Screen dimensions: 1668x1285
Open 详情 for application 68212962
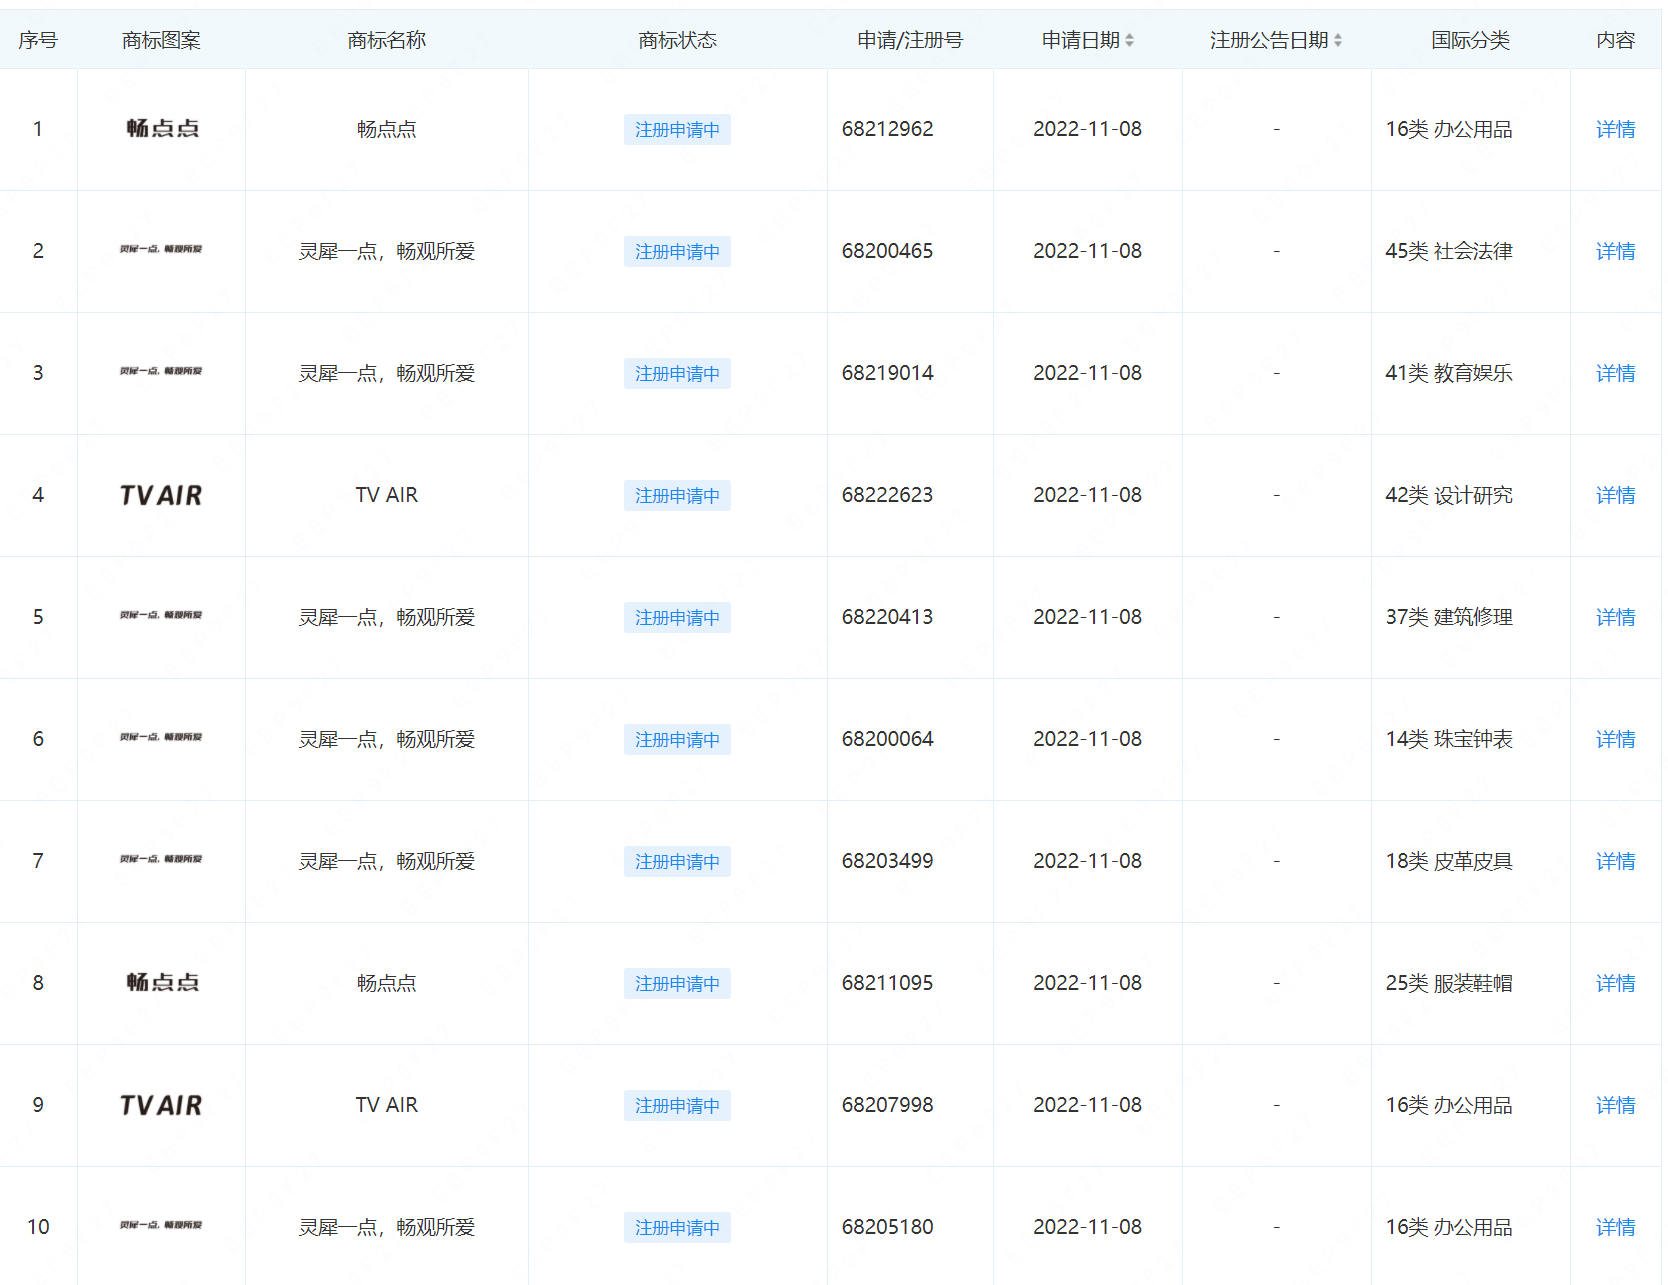(x=1615, y=129)
